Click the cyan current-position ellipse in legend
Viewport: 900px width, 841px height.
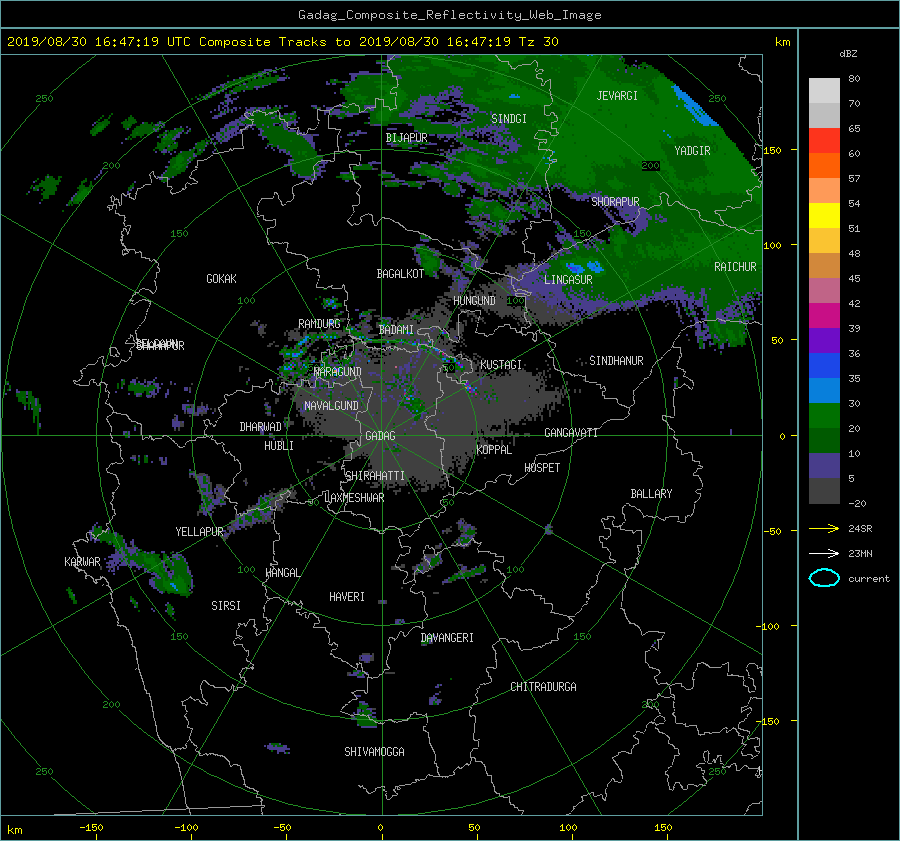(824, 578)
